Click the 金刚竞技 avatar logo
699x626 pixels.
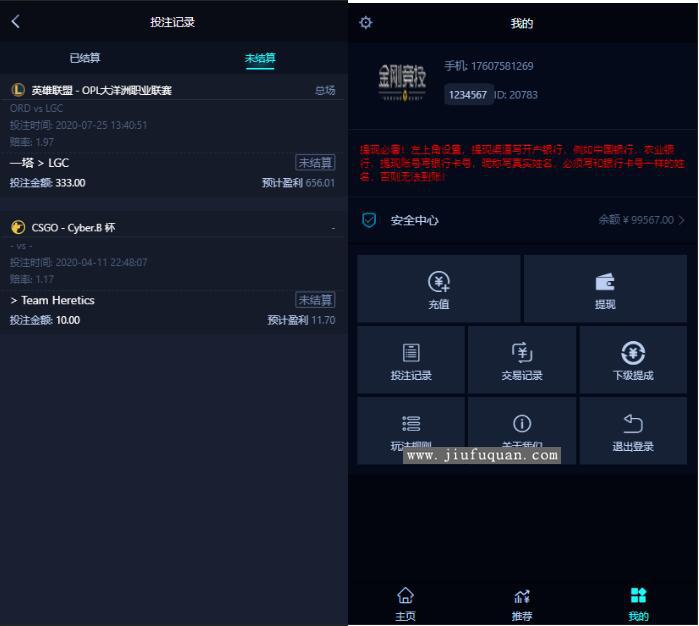coord(402,82)
